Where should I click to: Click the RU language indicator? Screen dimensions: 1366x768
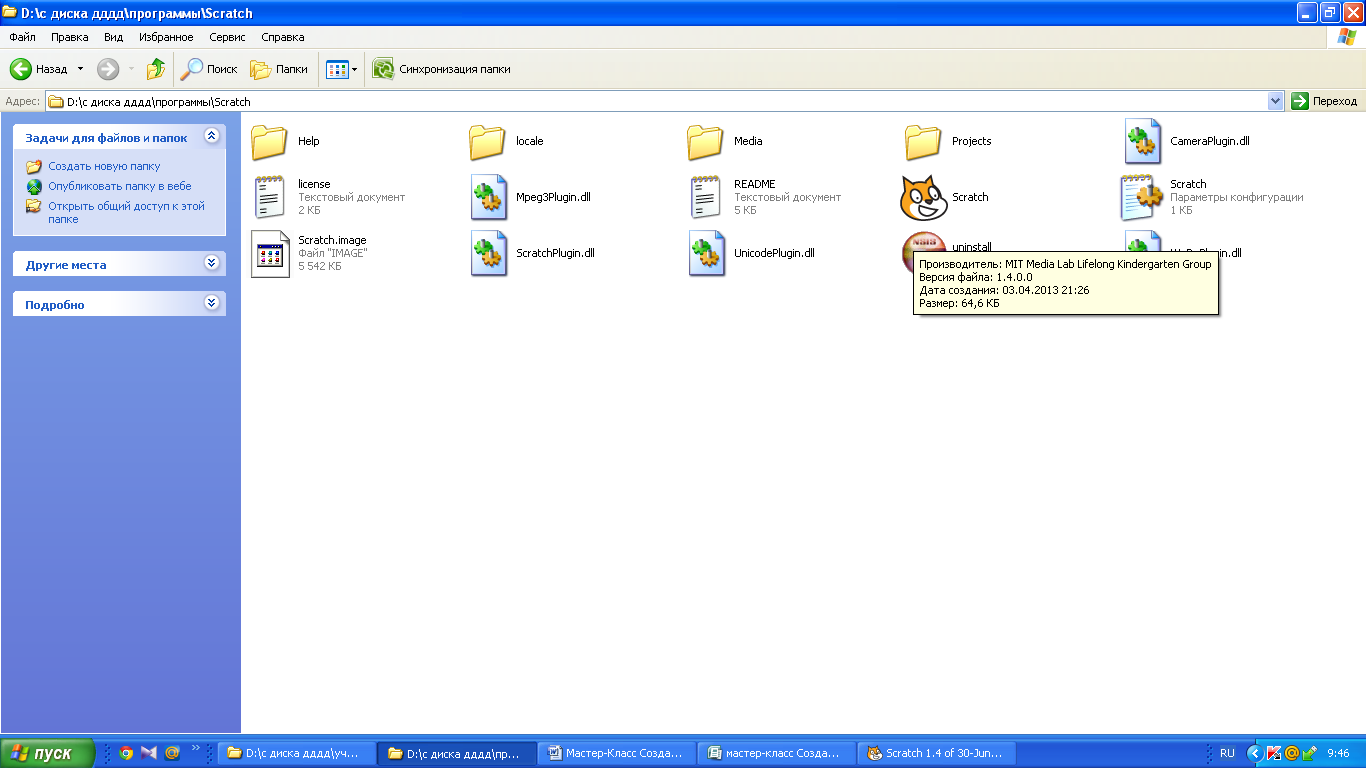(x=1227, y=753)
